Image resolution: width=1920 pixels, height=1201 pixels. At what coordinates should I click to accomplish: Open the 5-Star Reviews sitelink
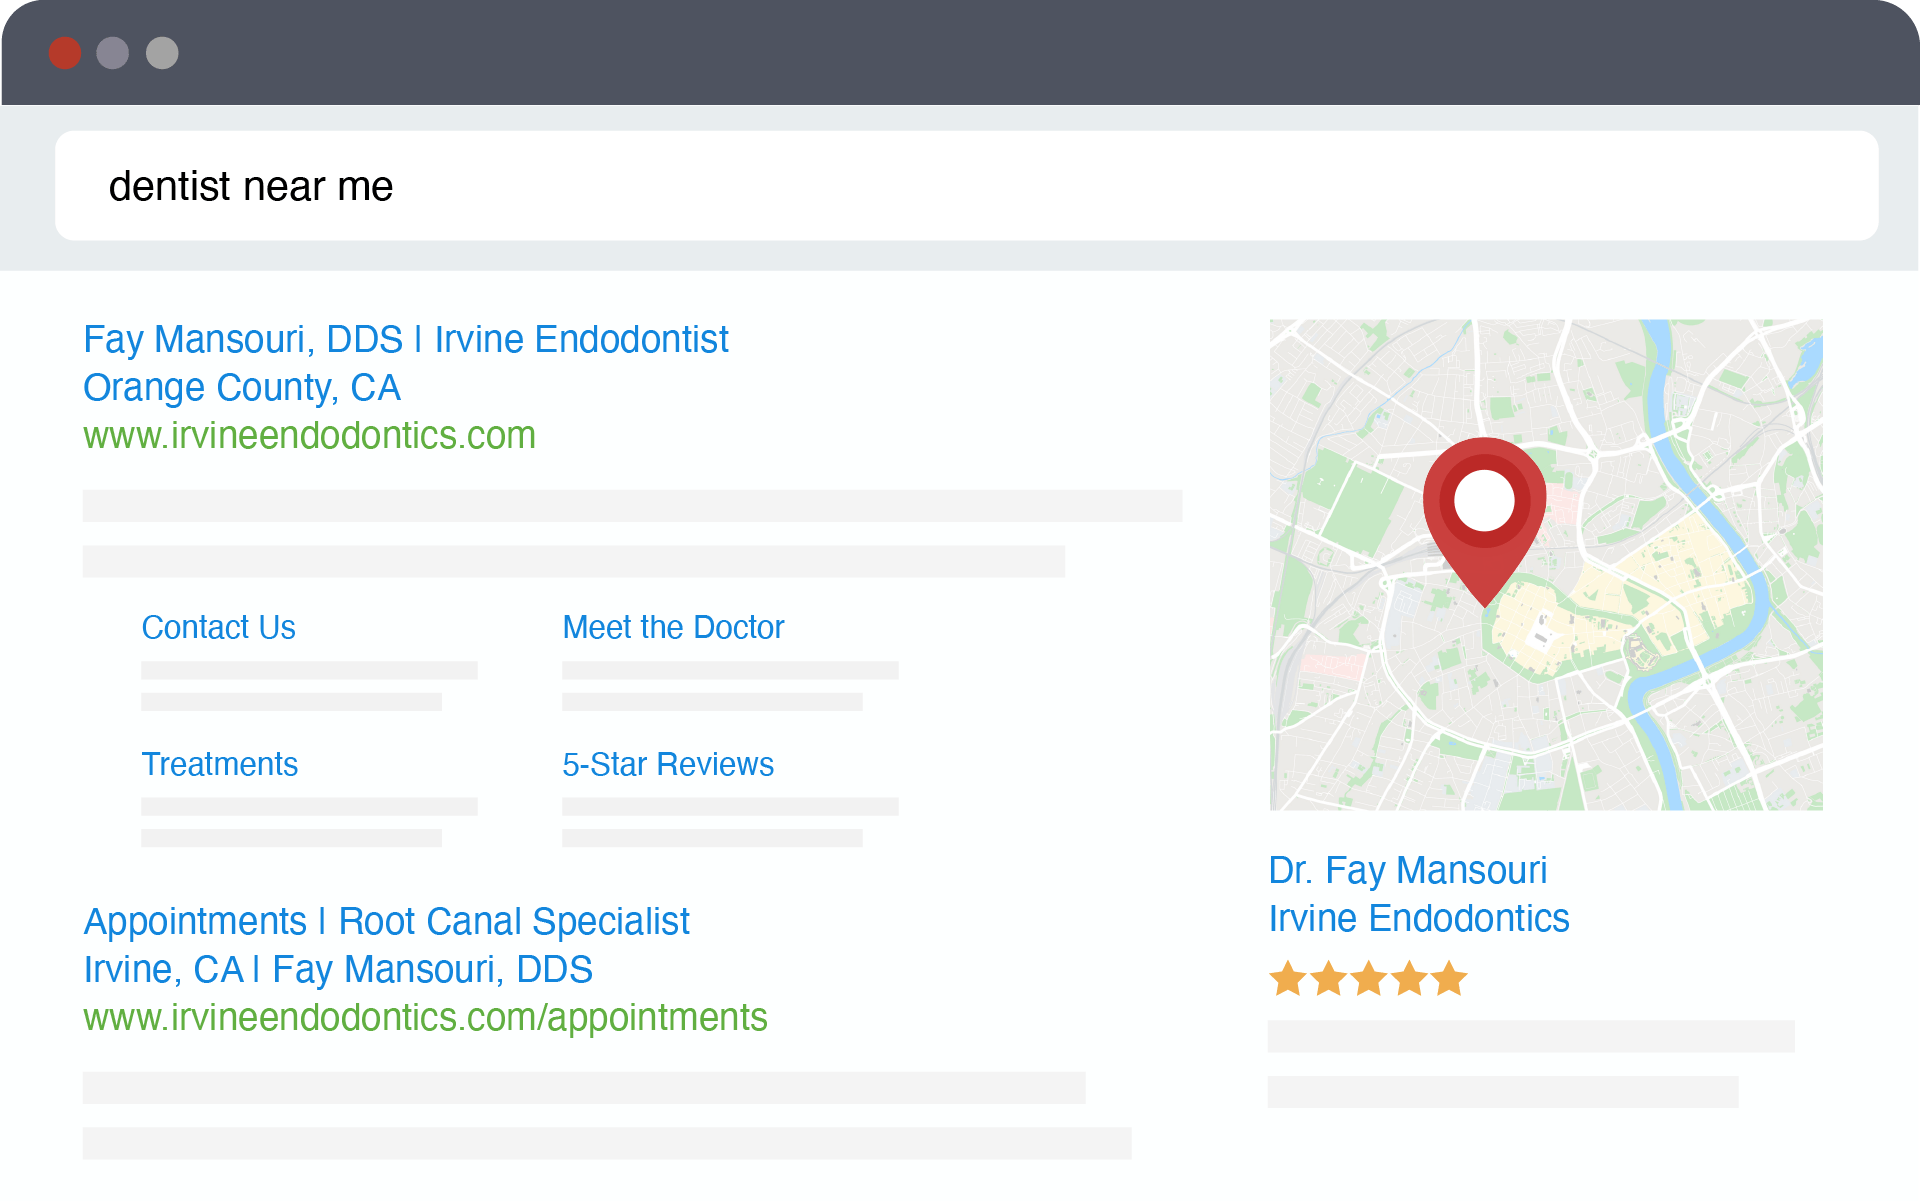click(668, 764)
